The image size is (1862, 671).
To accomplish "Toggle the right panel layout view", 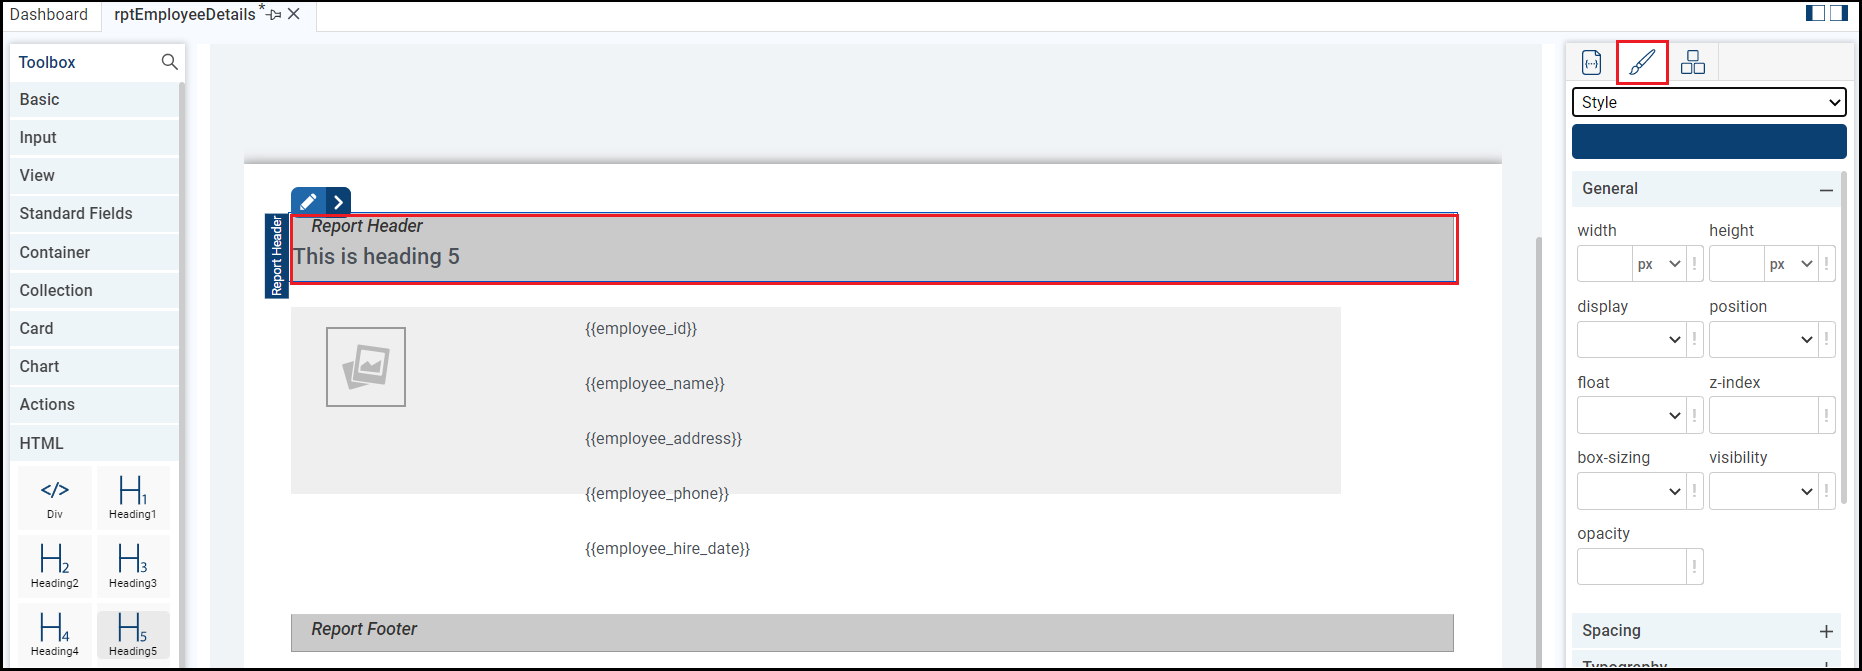I will pos(1839,13).
